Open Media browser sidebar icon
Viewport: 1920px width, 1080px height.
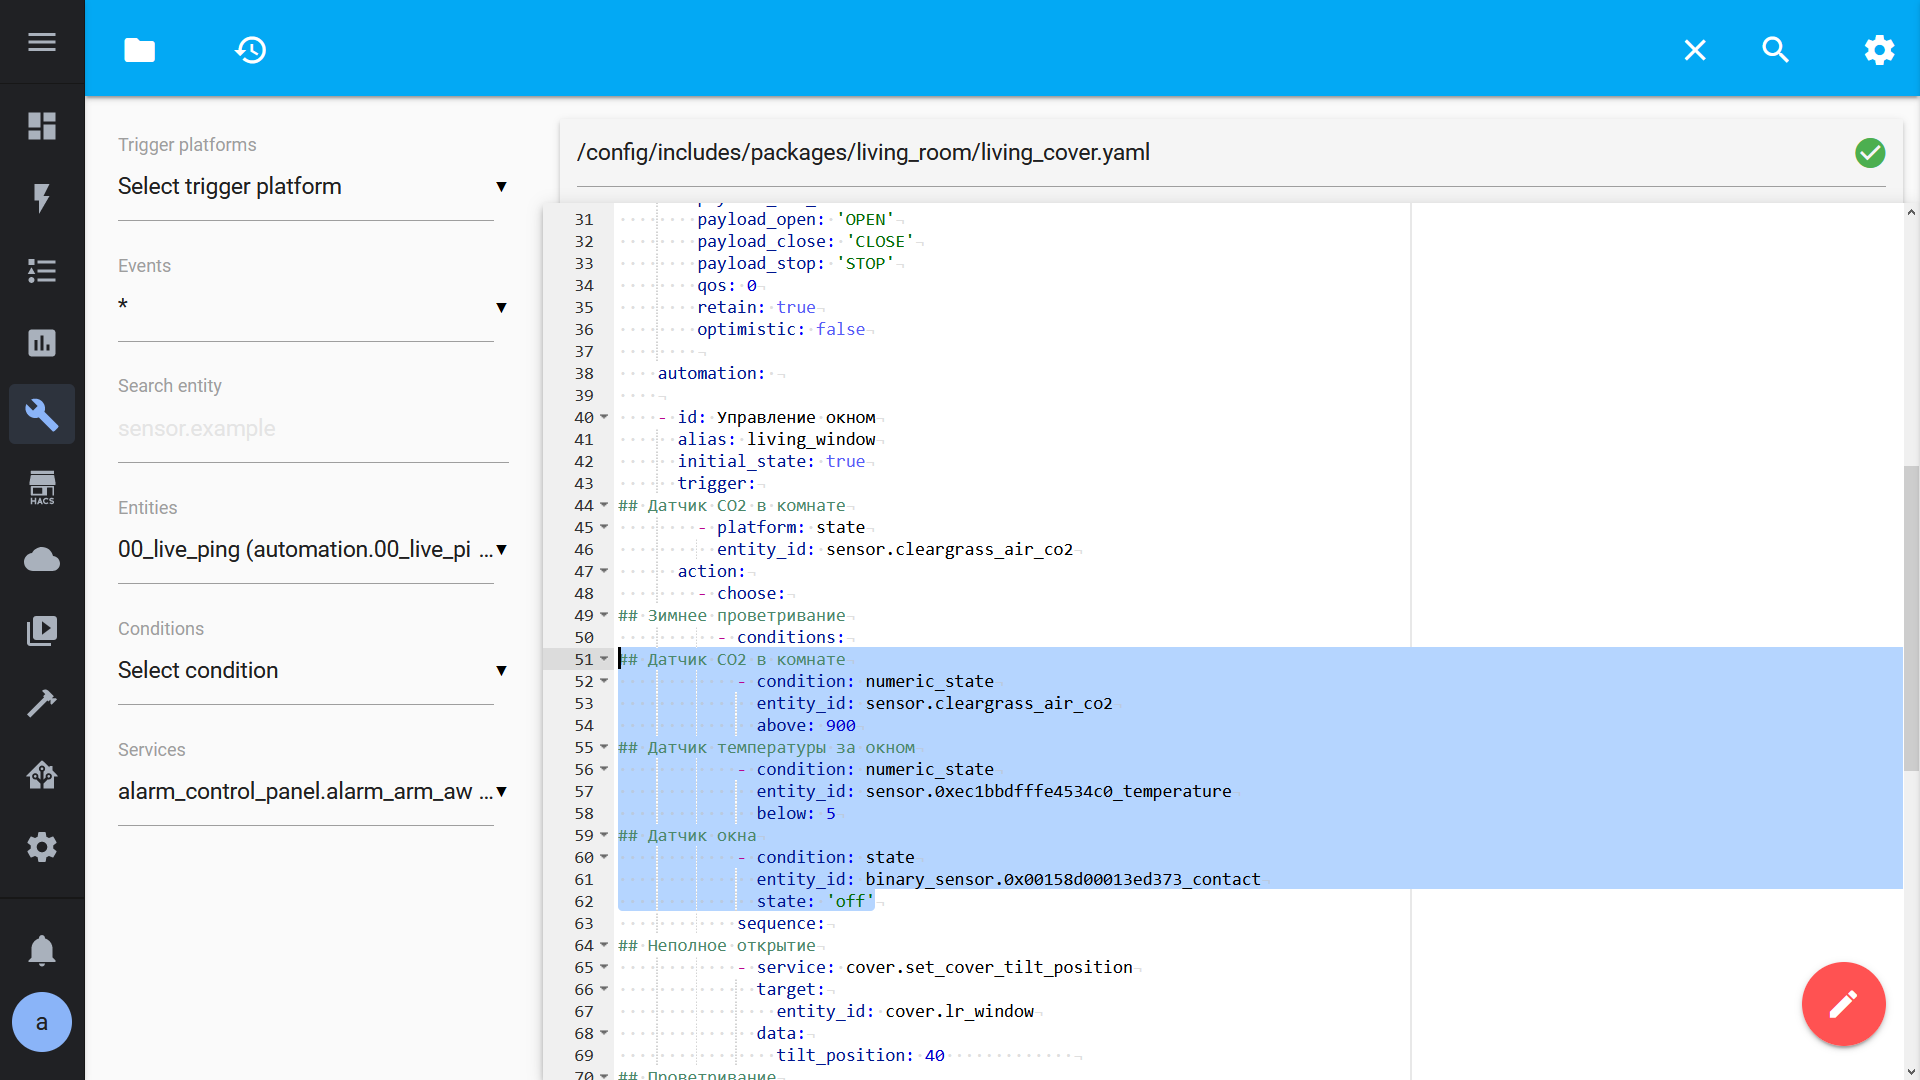pos(42,631)
